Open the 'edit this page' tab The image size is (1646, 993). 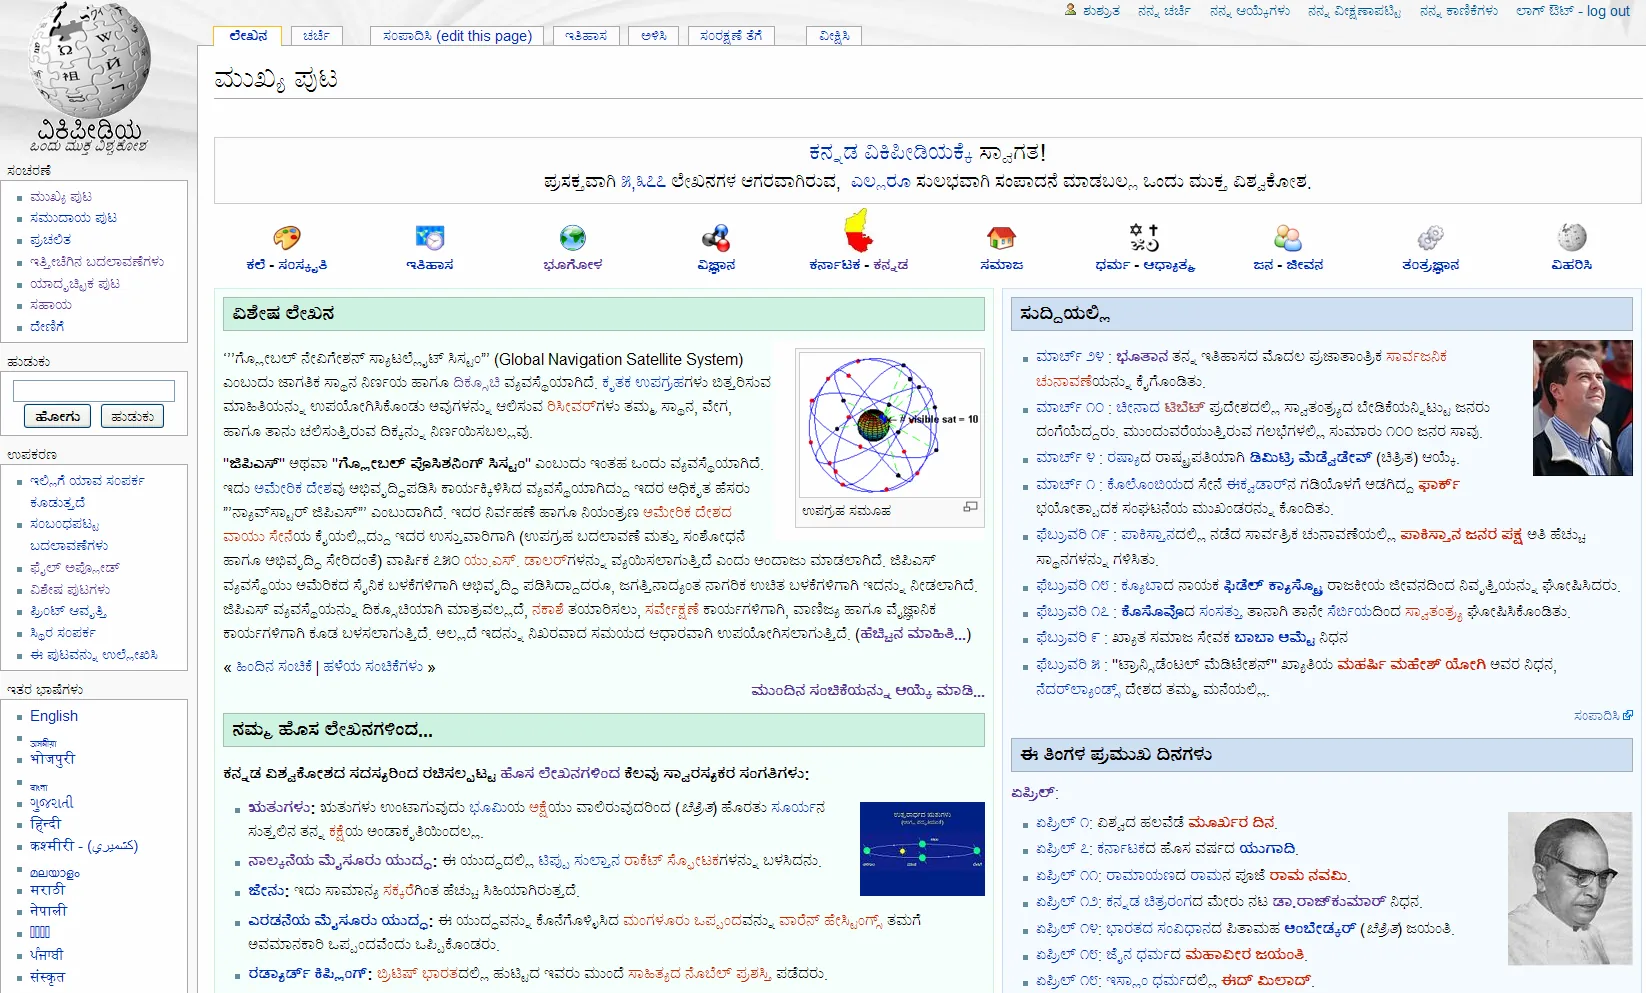tap(457, 36)
